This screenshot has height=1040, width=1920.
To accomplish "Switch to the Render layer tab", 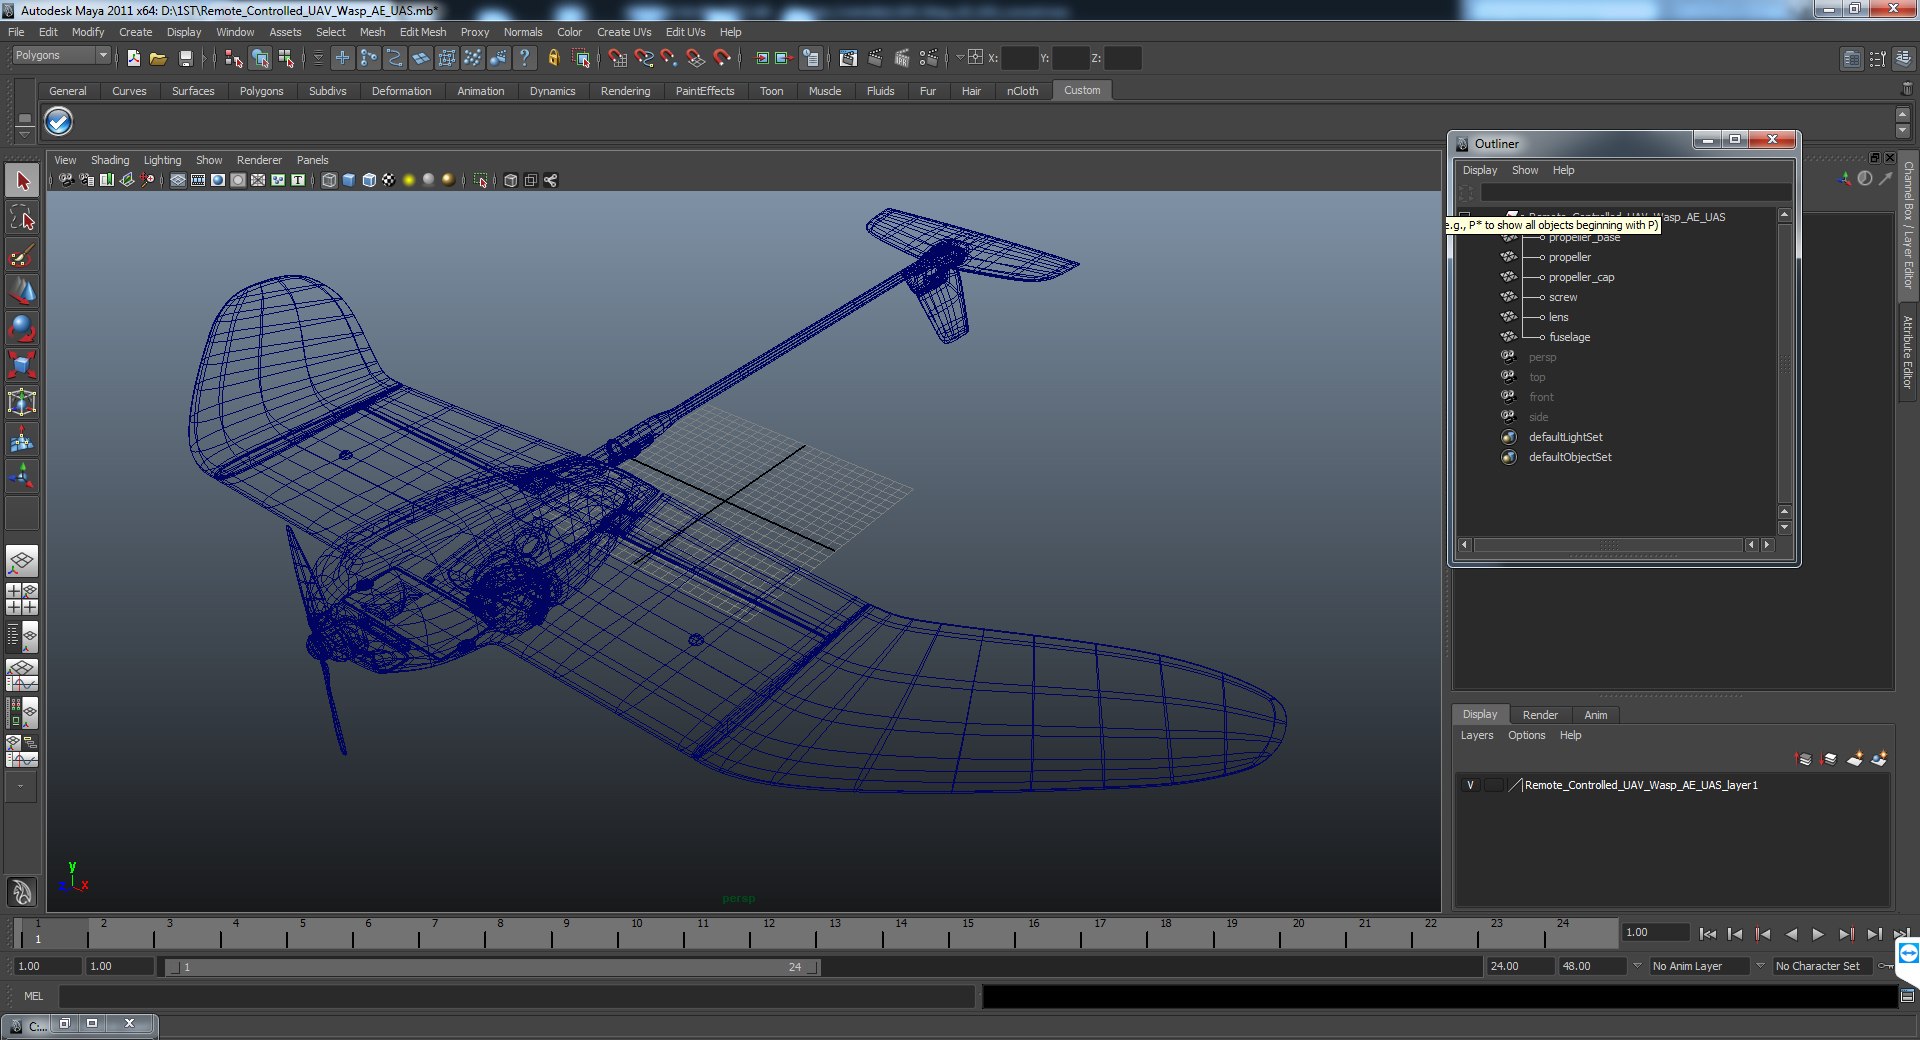I will tap(1539, 715).
